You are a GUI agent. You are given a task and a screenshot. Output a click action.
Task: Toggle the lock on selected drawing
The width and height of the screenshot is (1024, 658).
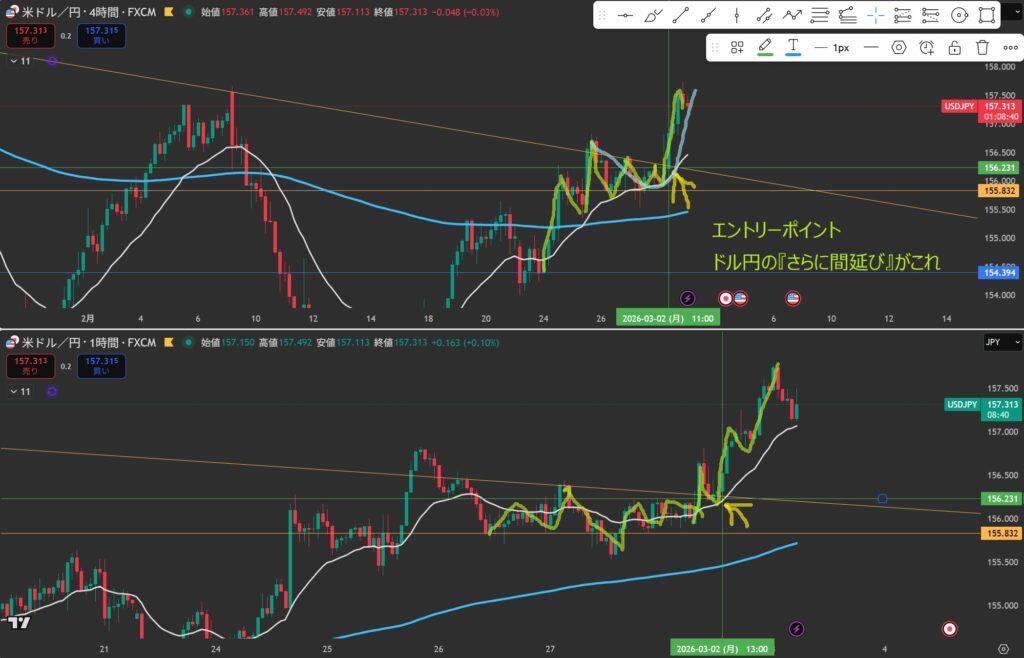tap(955, 47)
